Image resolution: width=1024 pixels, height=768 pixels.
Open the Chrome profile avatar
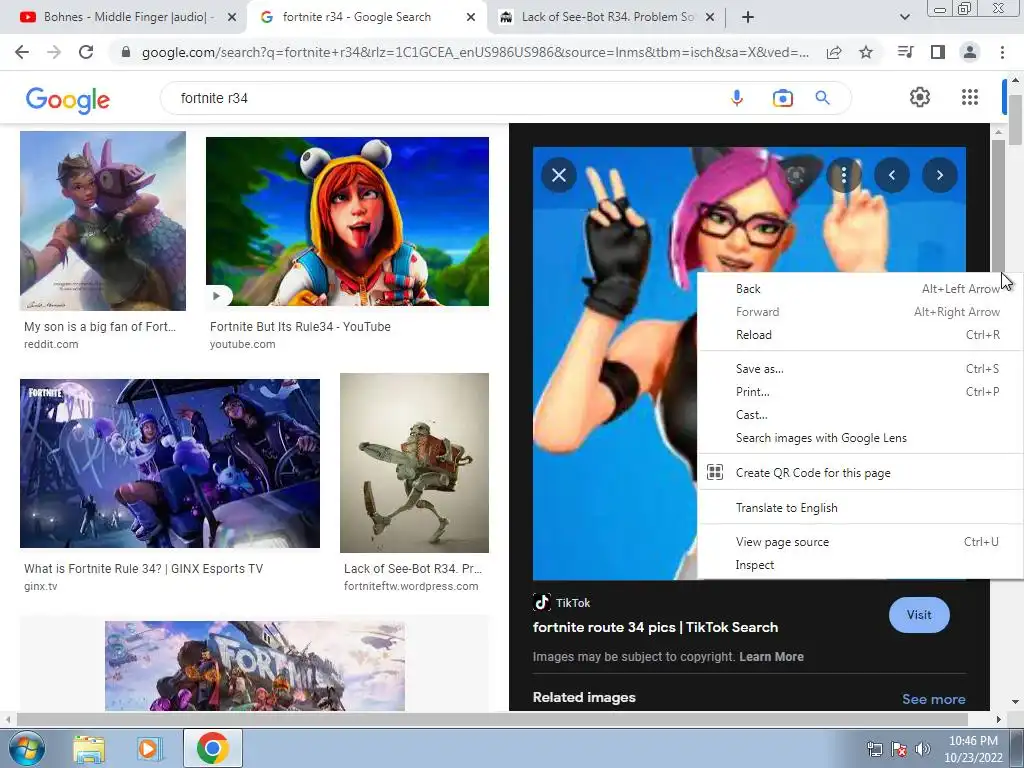970,52
